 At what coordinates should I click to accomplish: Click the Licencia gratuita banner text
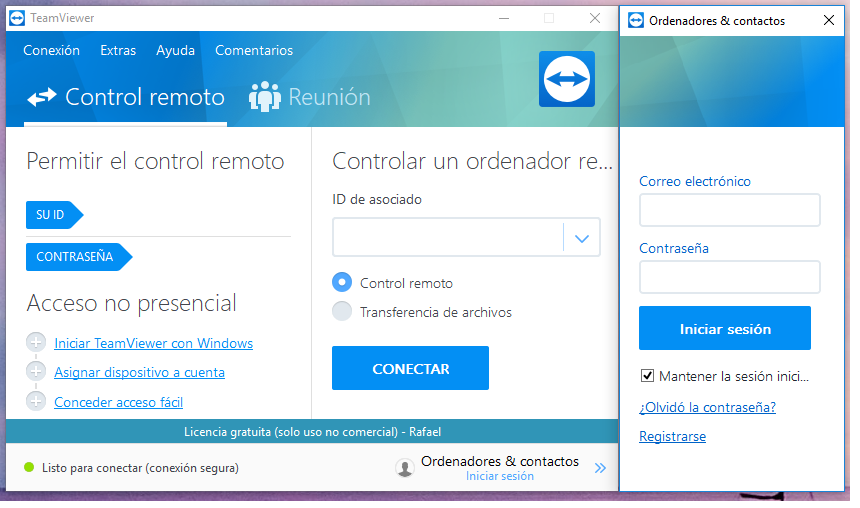(312, 432)
